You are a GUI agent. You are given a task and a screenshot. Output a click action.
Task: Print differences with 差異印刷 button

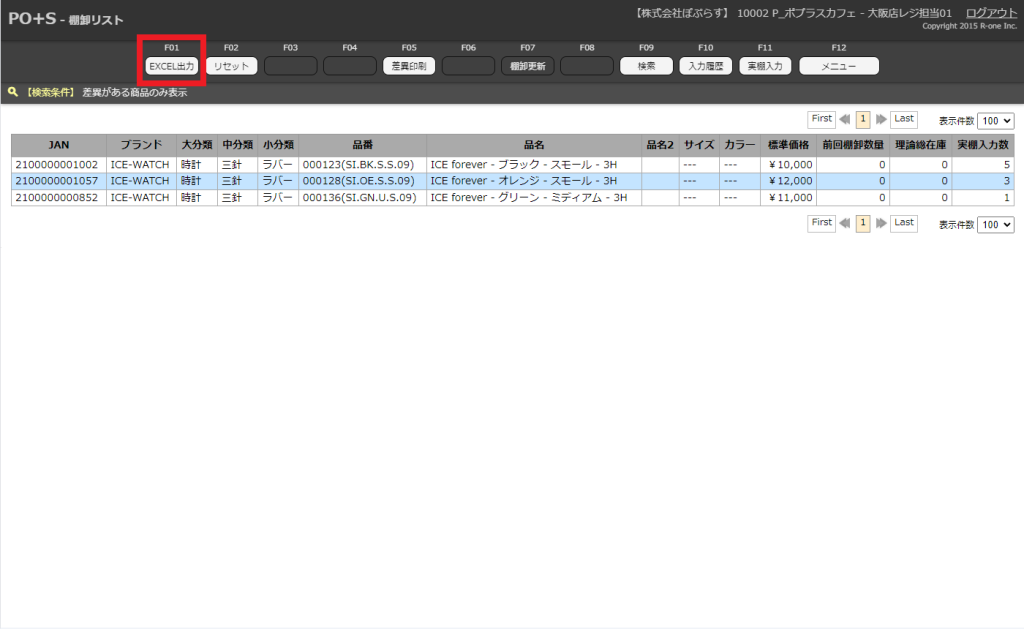coord(409,66)
